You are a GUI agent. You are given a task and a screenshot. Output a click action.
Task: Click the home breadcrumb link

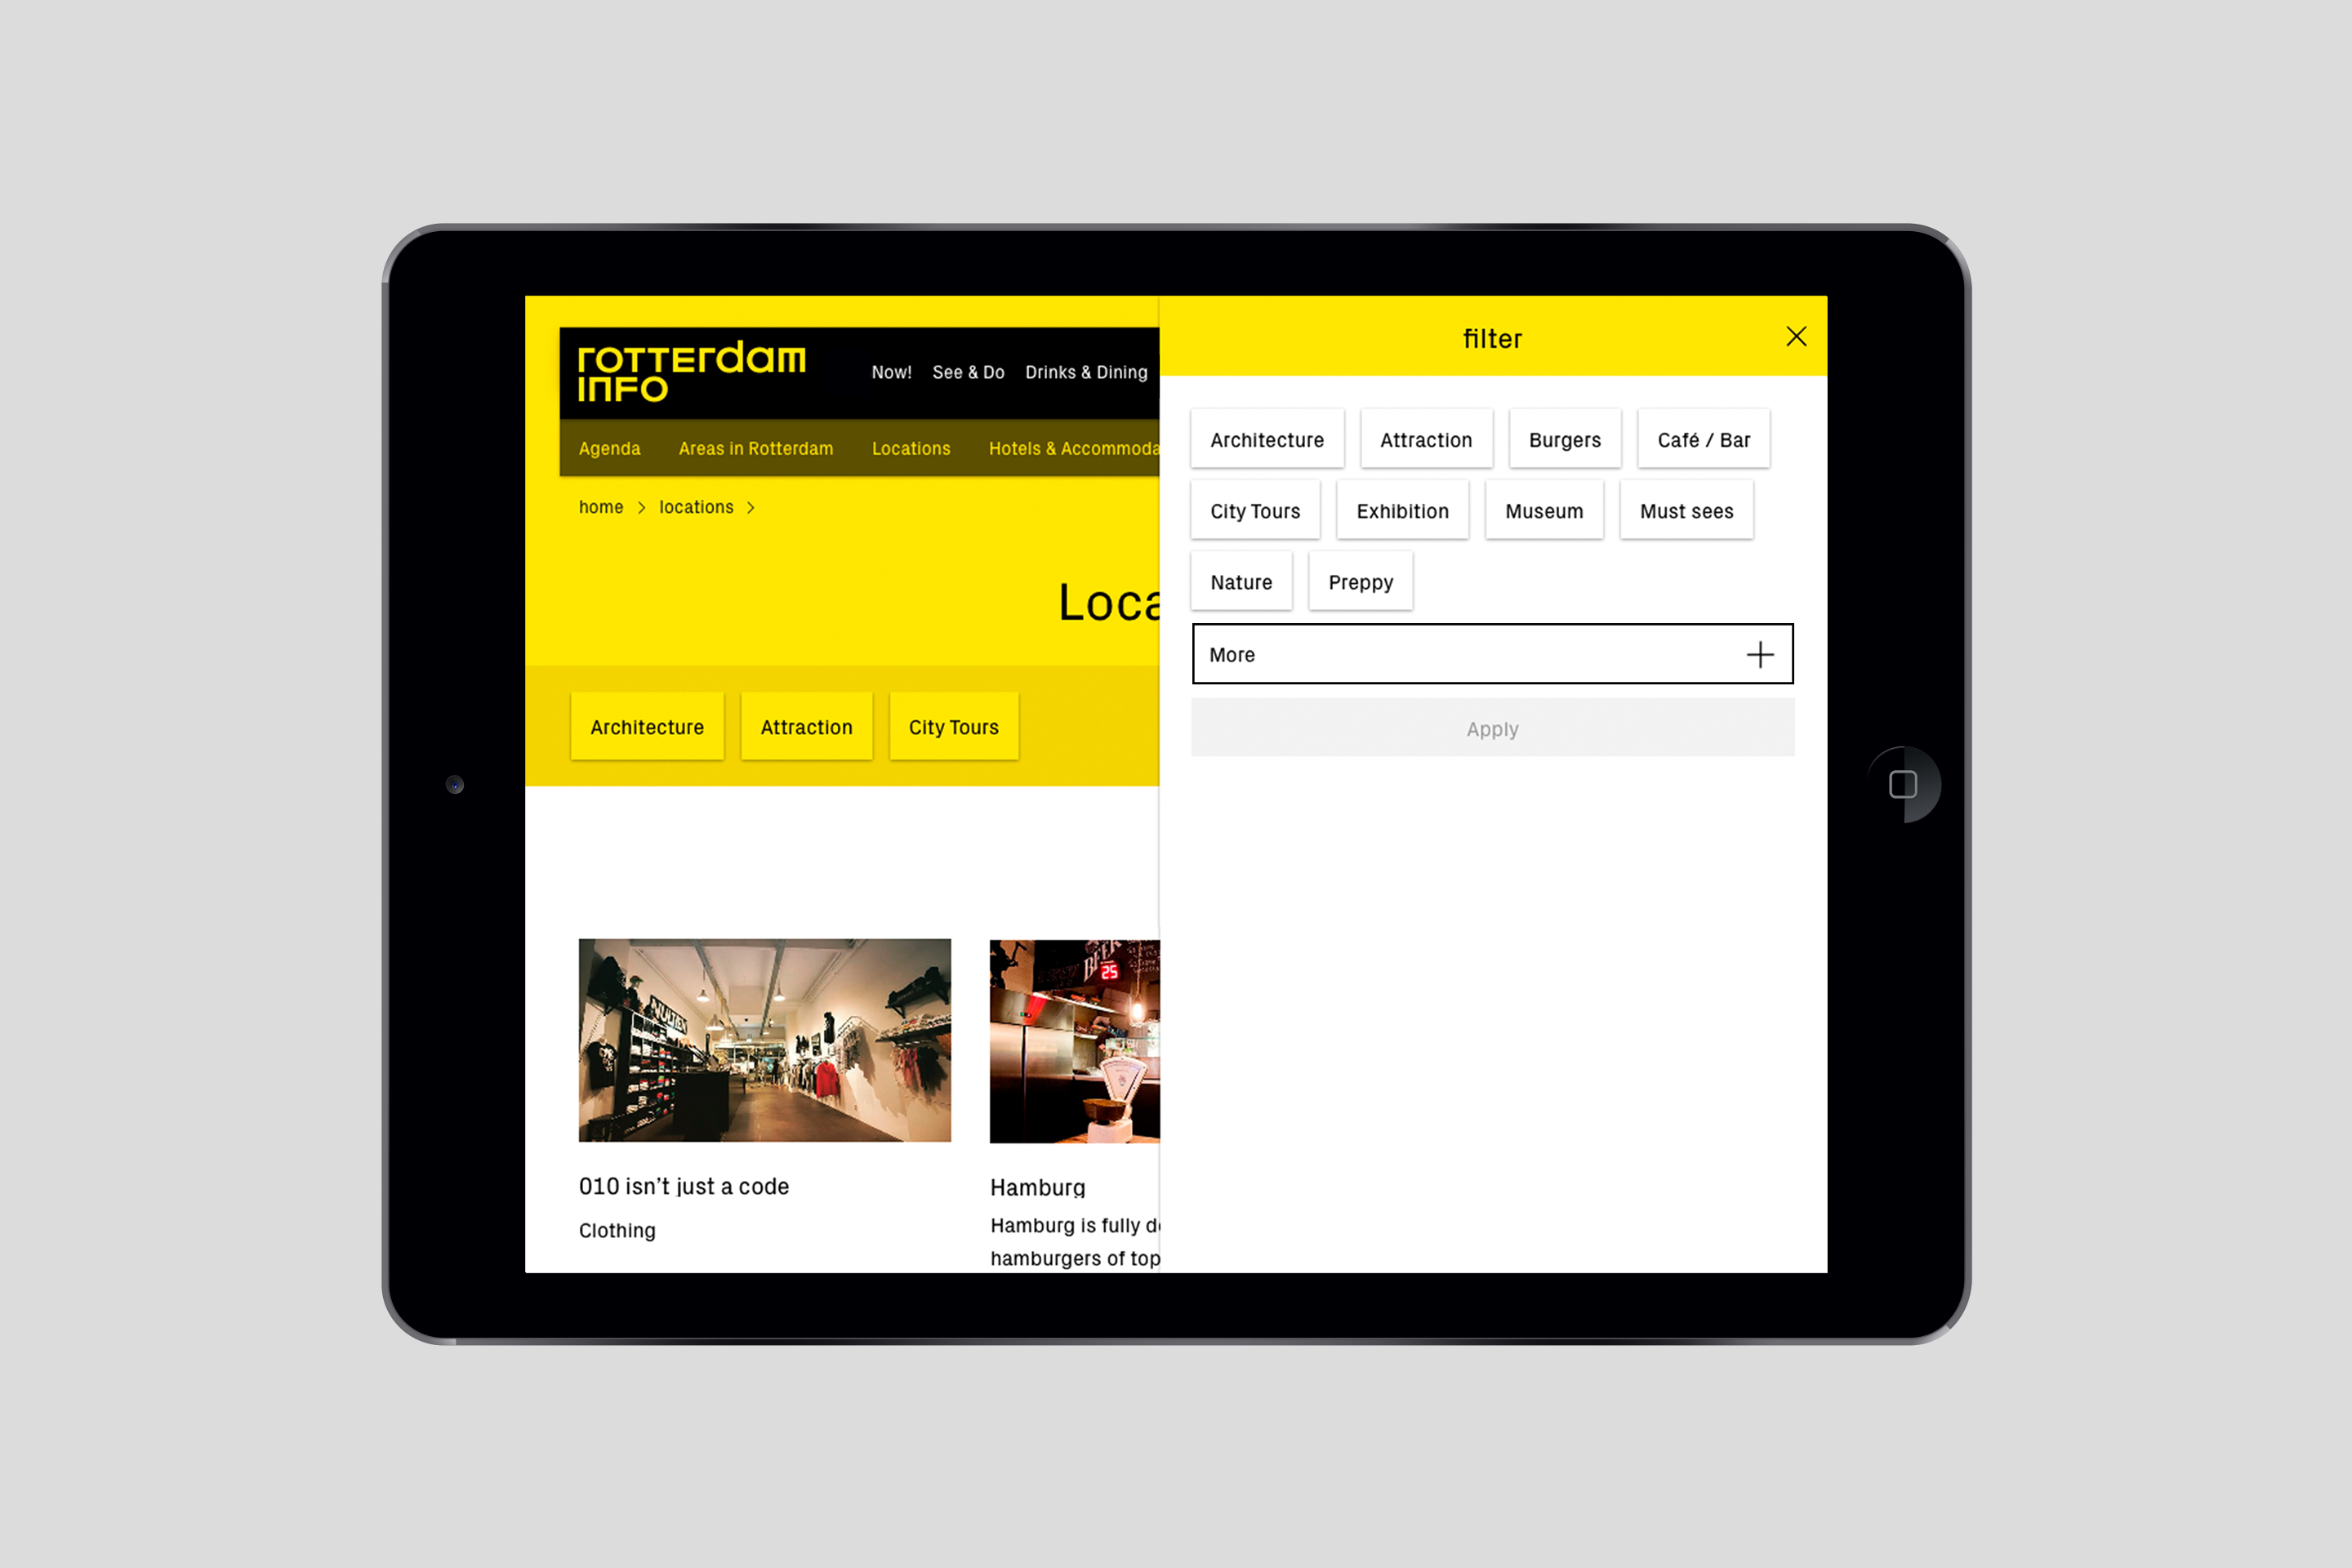coord(600,507)
